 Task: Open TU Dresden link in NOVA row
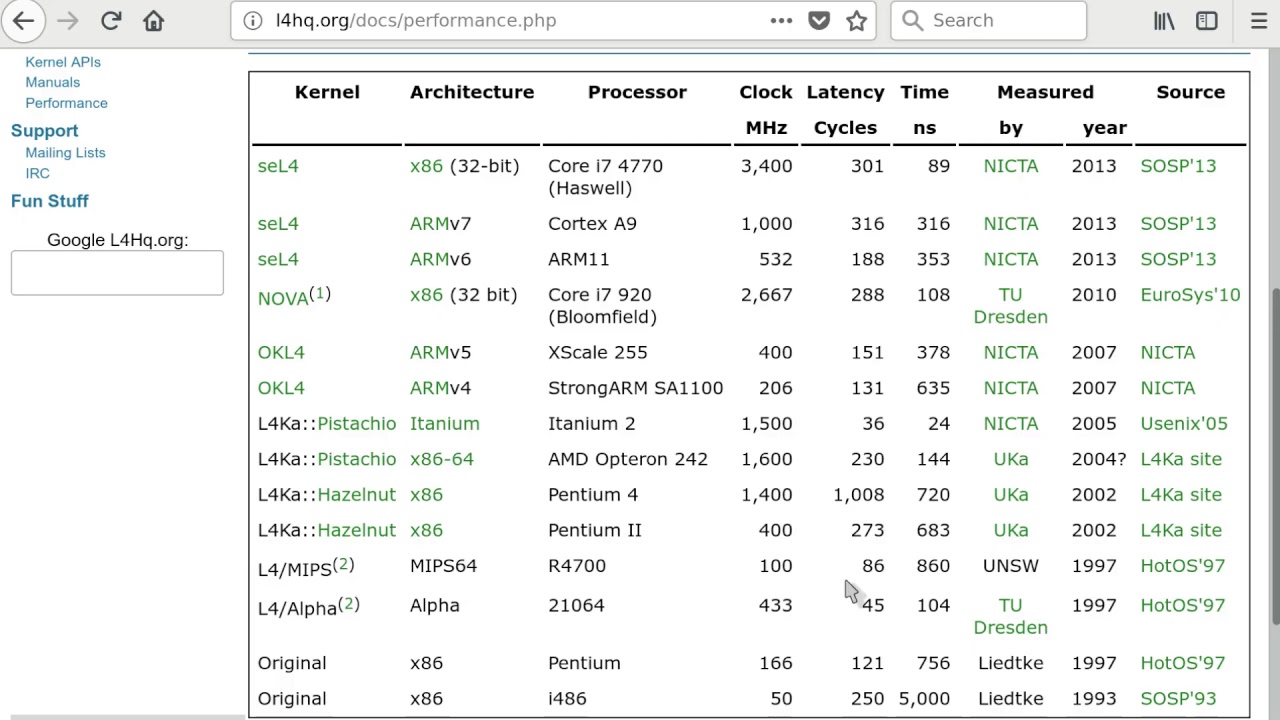point(1011,306)
